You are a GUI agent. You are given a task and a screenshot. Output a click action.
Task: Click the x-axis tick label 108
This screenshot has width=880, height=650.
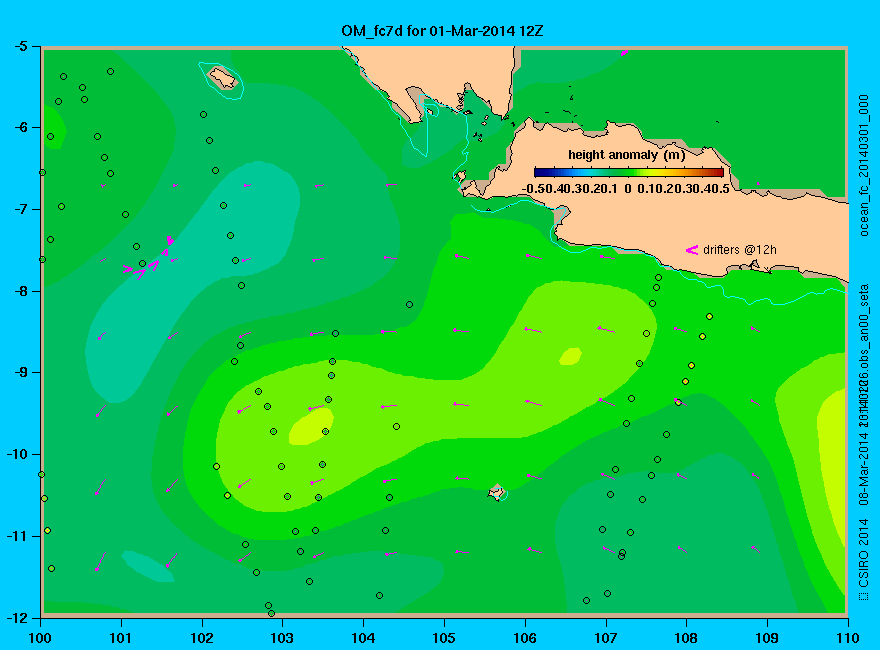[686, 638]
